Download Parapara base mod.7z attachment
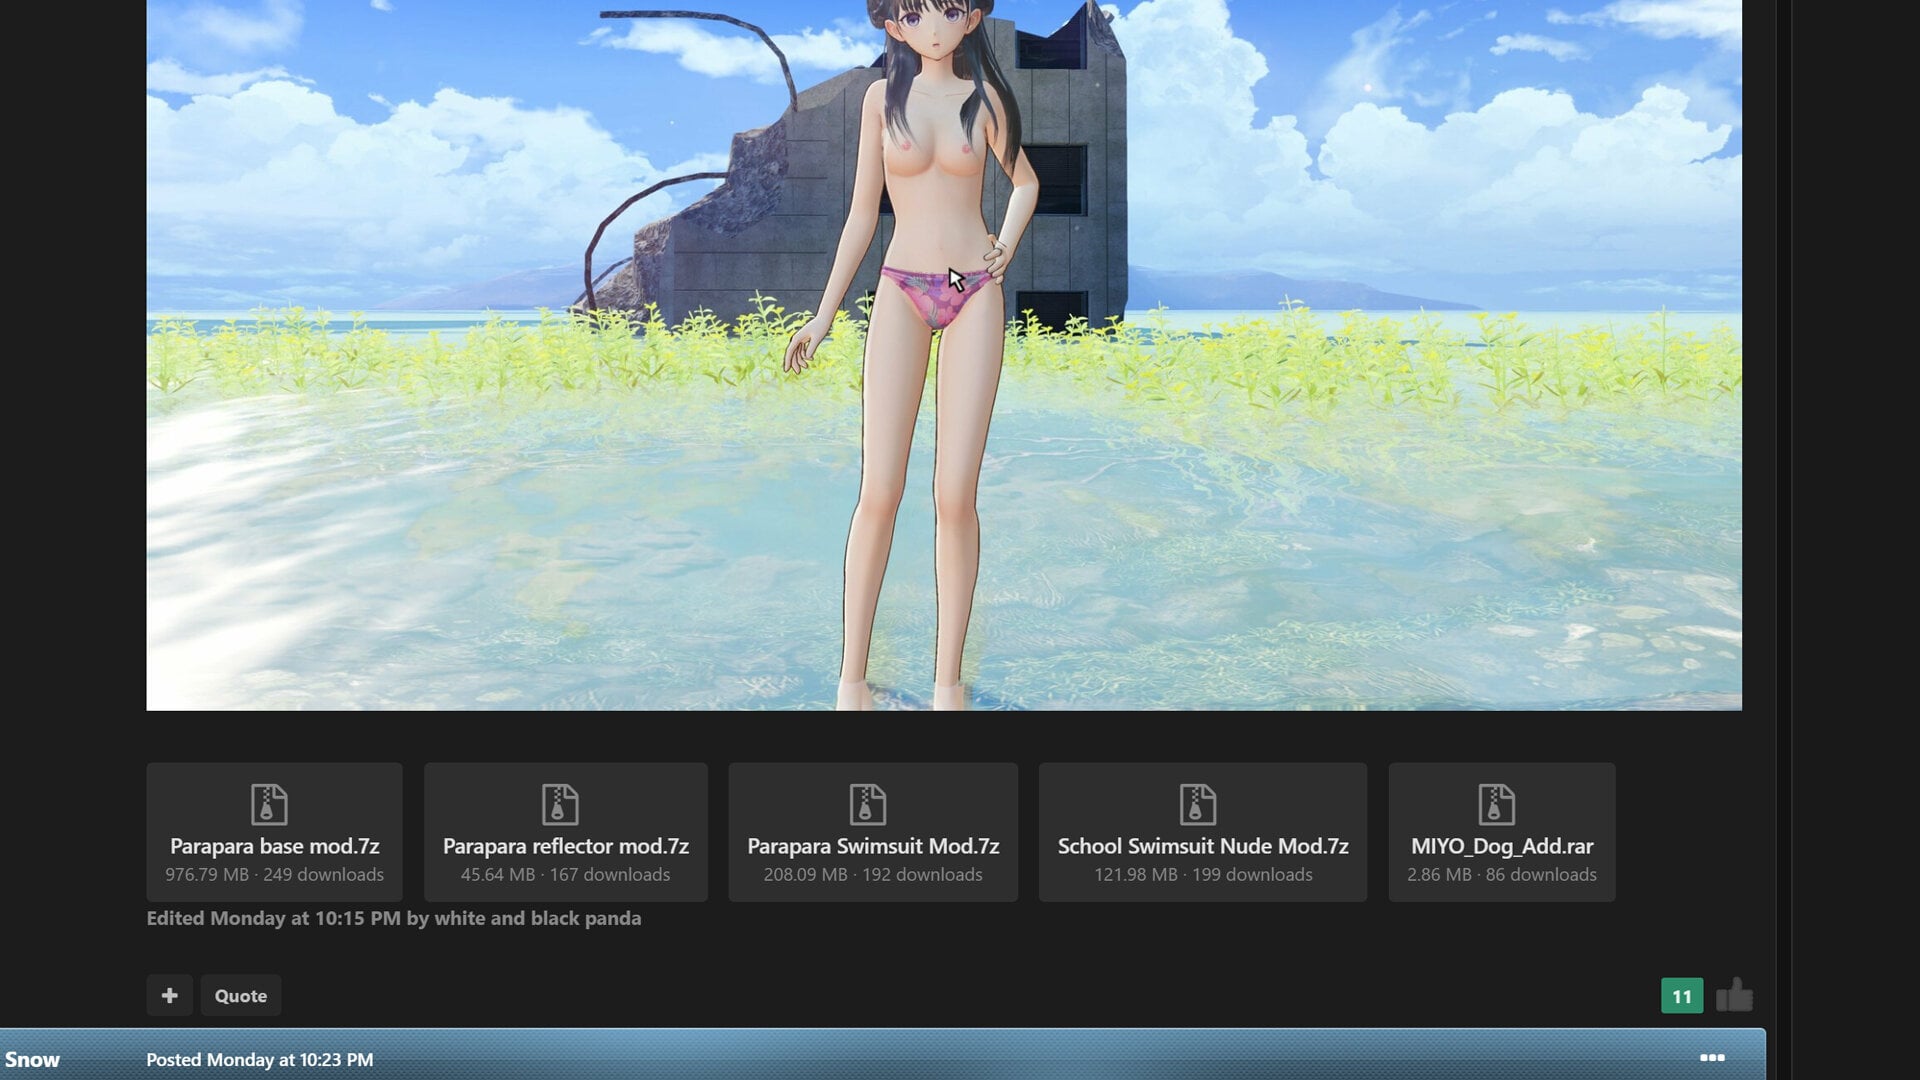 coord(274,832)
